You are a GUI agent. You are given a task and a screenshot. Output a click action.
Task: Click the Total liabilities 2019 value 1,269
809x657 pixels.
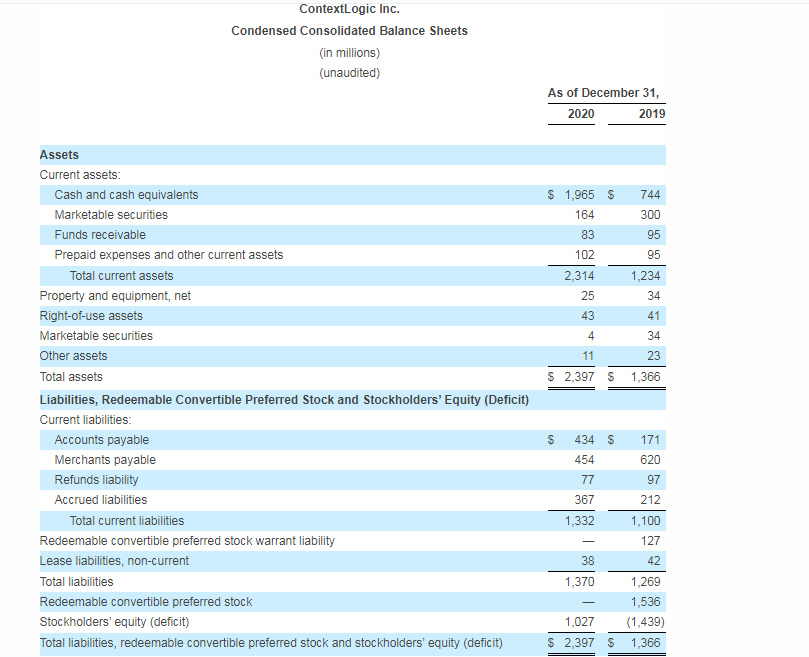pyautogui.click(x=645, y=582)
